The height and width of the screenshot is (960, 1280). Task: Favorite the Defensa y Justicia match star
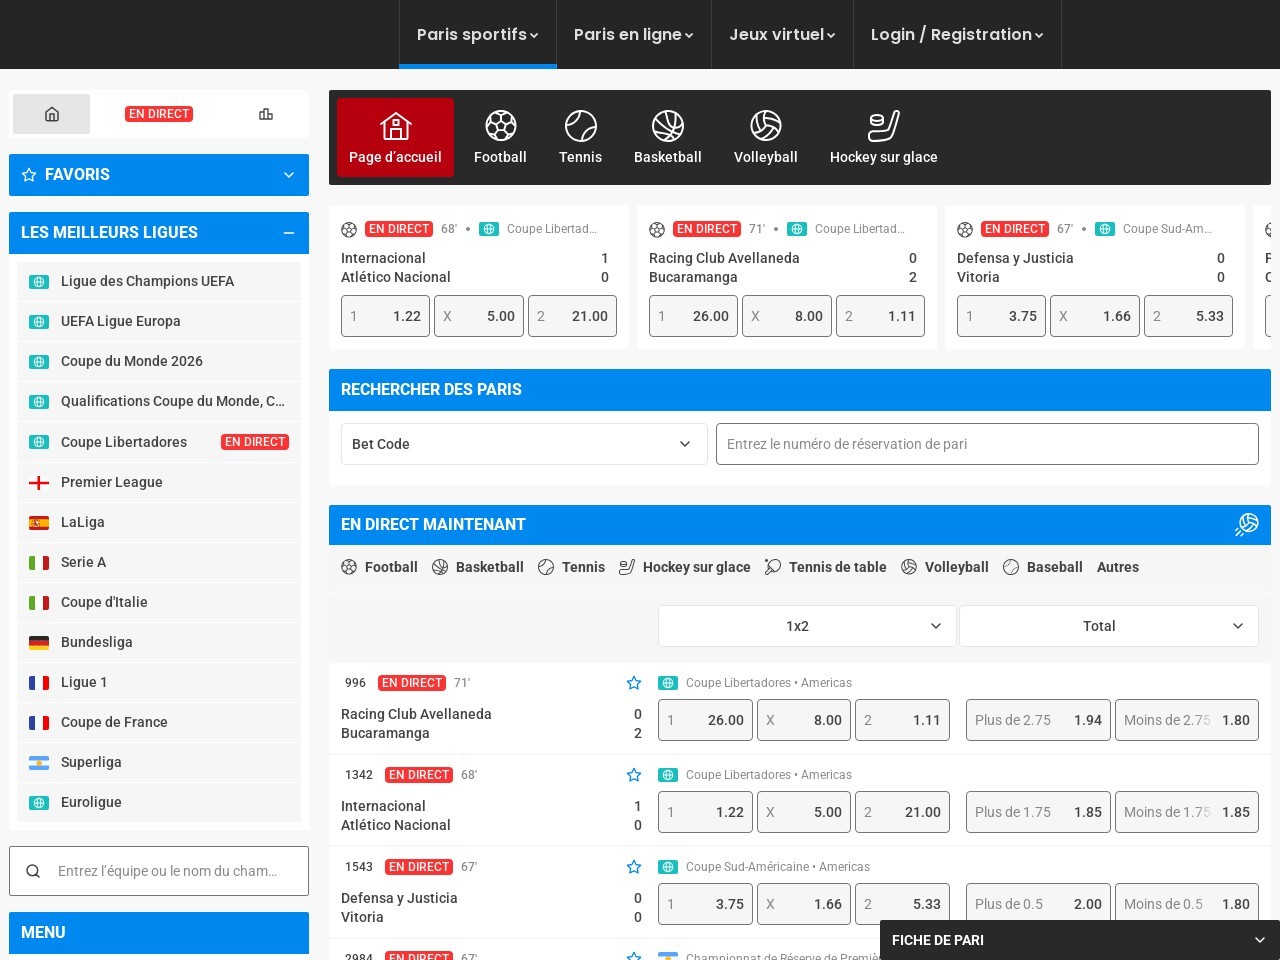click(634, 867)
